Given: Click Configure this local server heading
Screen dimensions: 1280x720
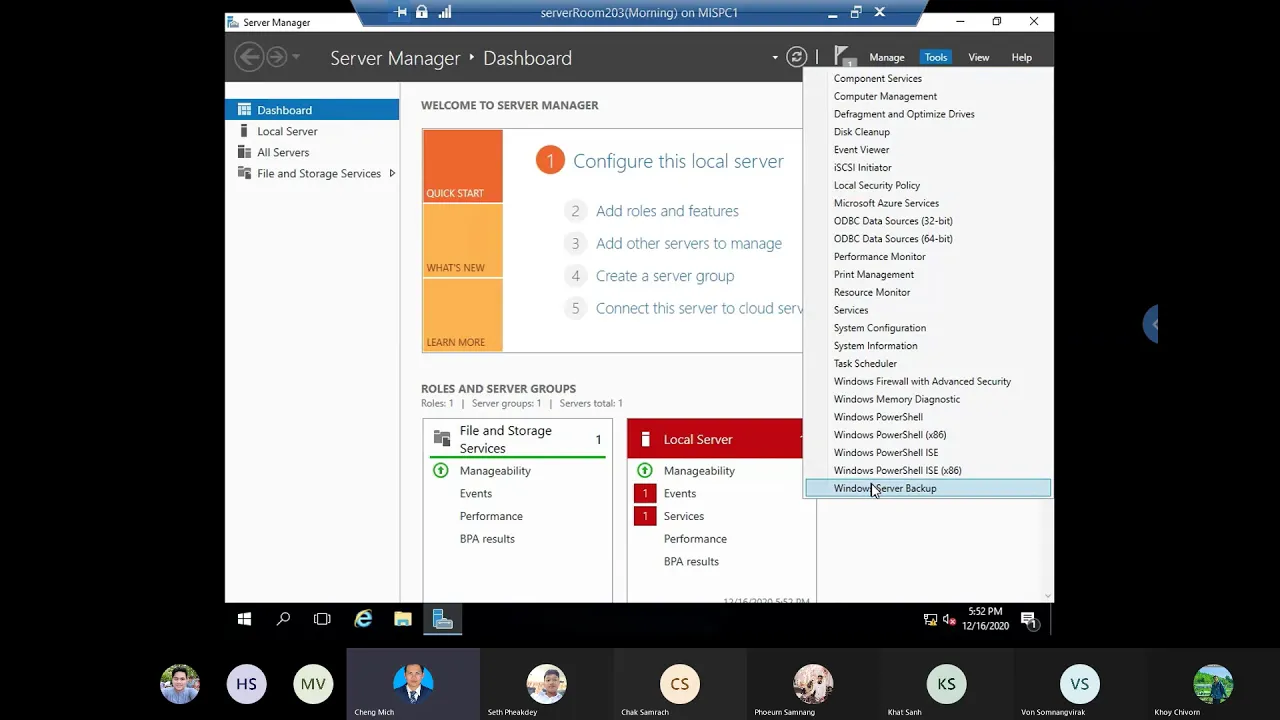Looking at the screenshot, I should point(678,161).
